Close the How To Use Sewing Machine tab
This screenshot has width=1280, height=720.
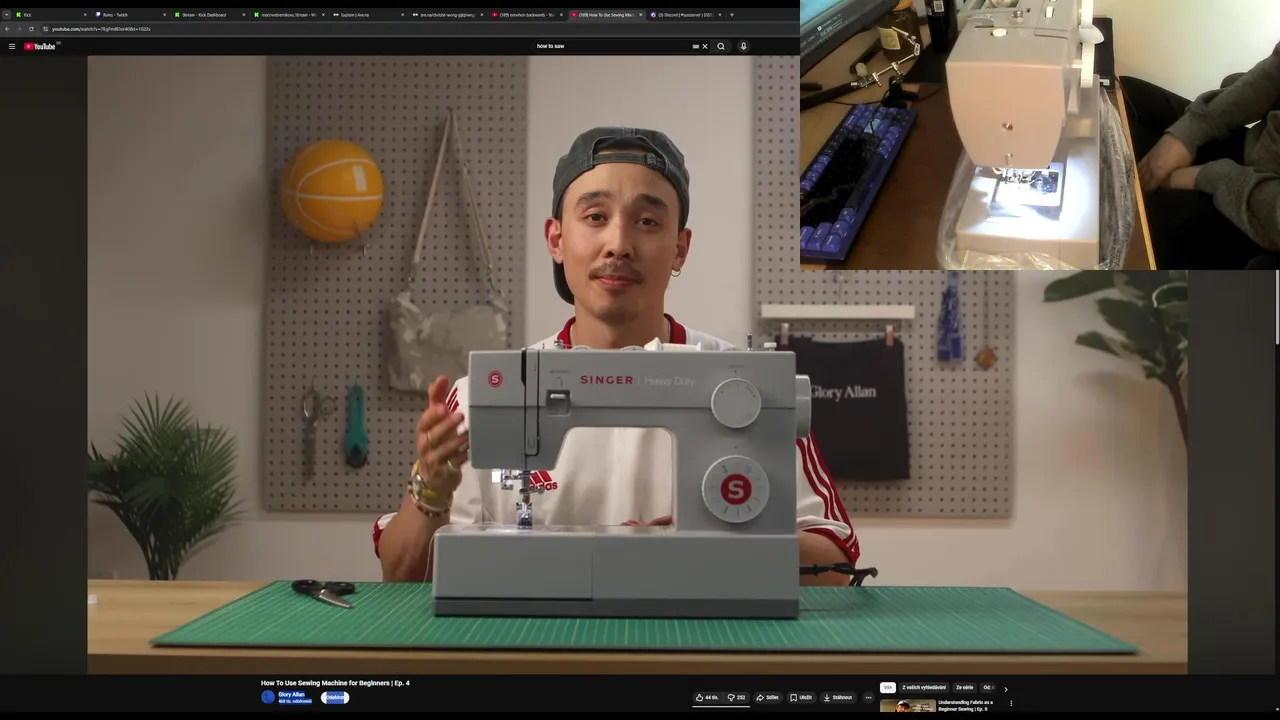click(x=640, y=15)
